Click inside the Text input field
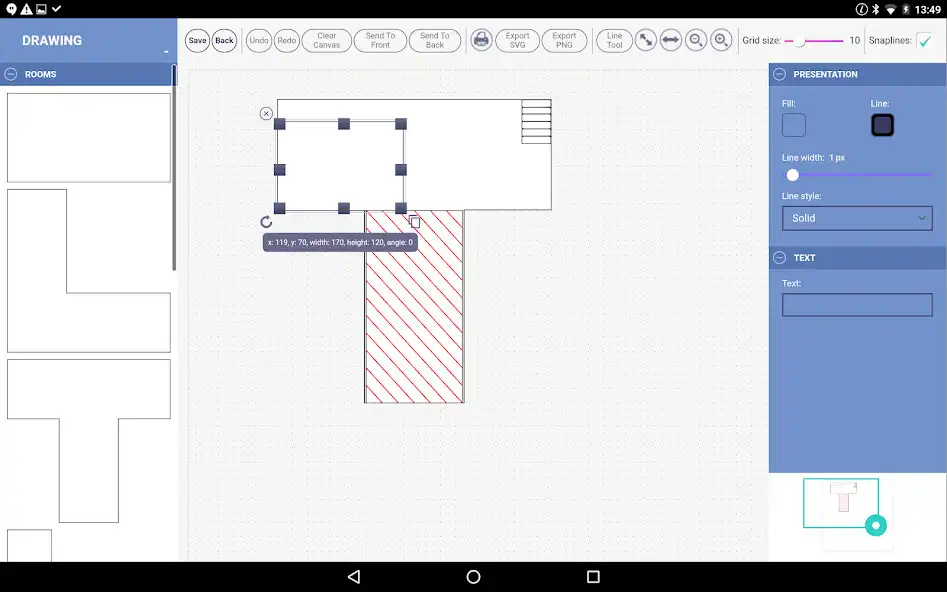 pyautogui.click(x=857, y=305)
